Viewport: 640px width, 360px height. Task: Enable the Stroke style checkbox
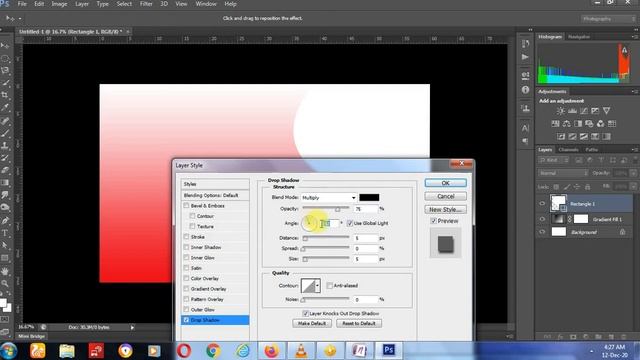point(187,237)
